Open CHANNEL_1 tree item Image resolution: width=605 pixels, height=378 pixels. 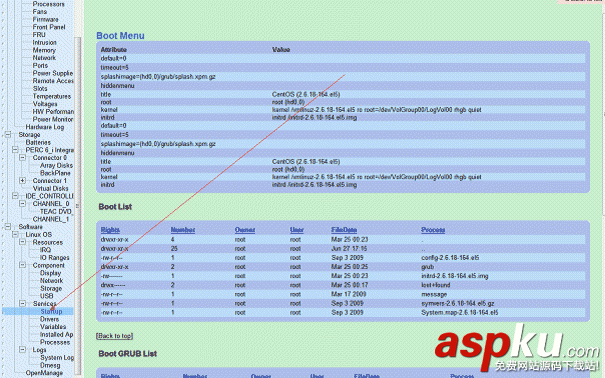51,219
